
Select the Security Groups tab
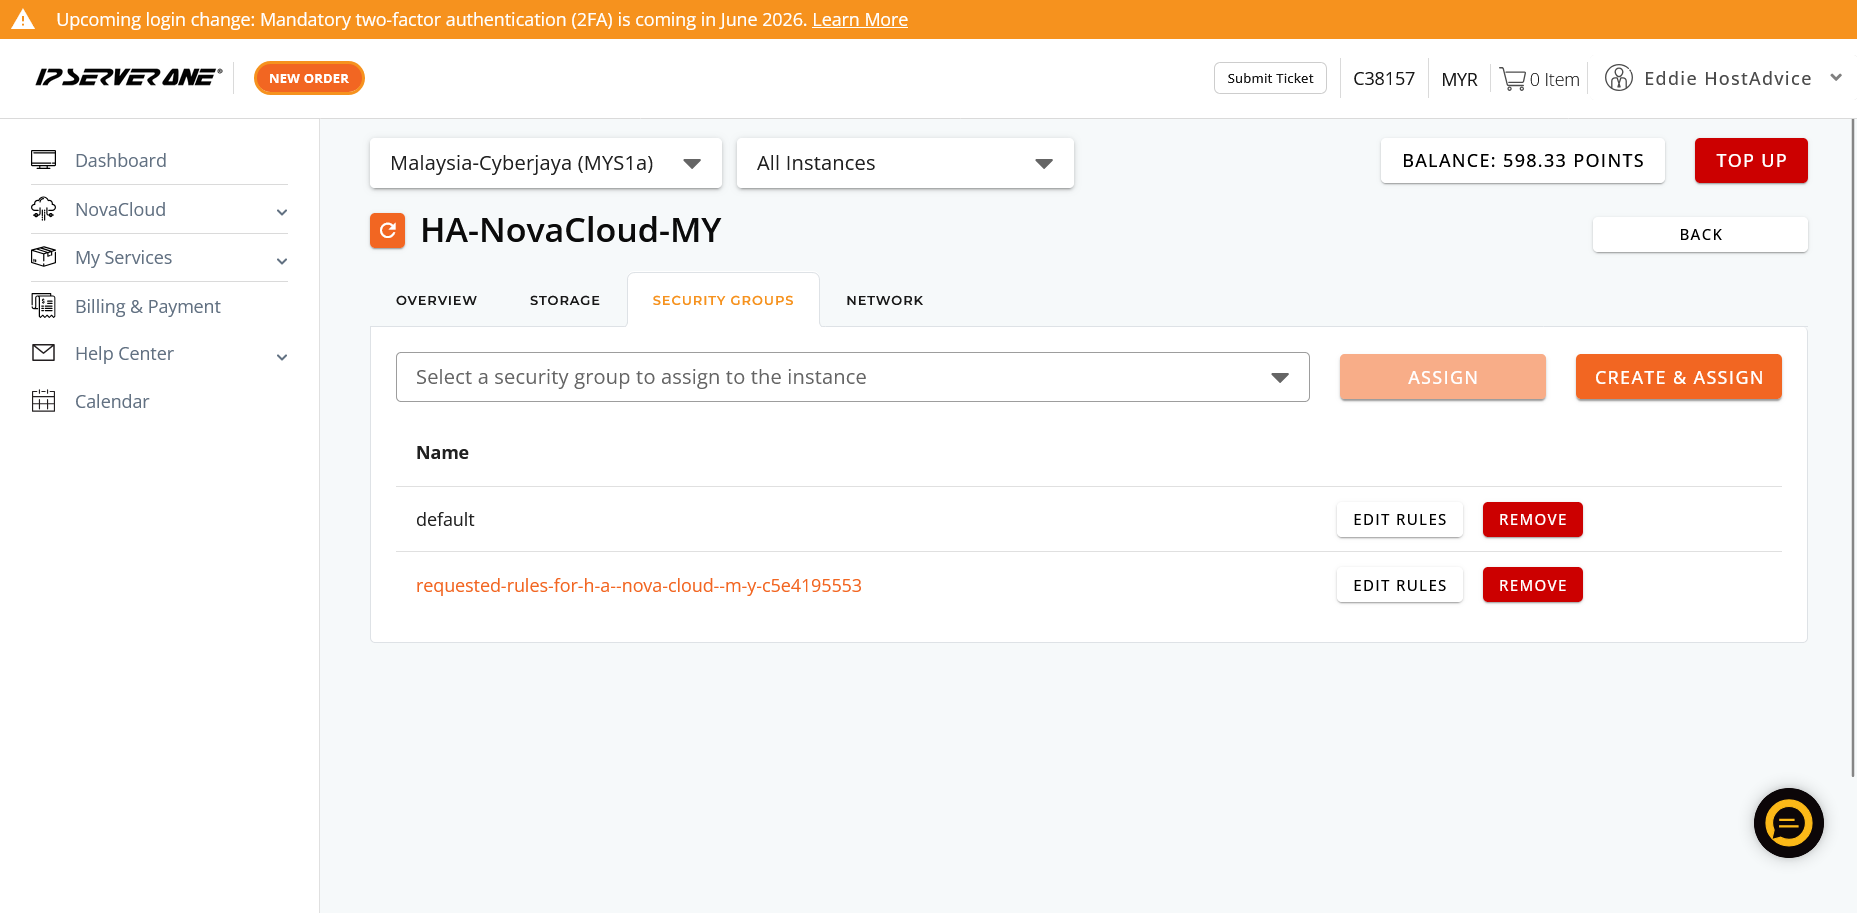(723, 300)
